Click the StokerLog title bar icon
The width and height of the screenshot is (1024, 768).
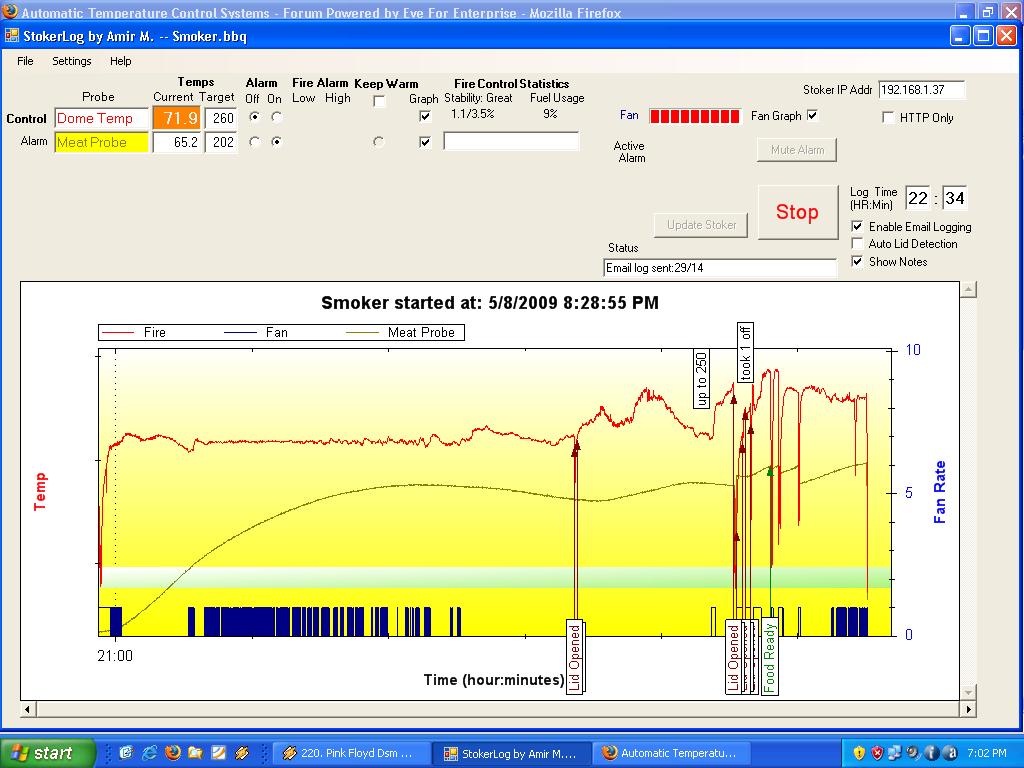pos(12,36)
